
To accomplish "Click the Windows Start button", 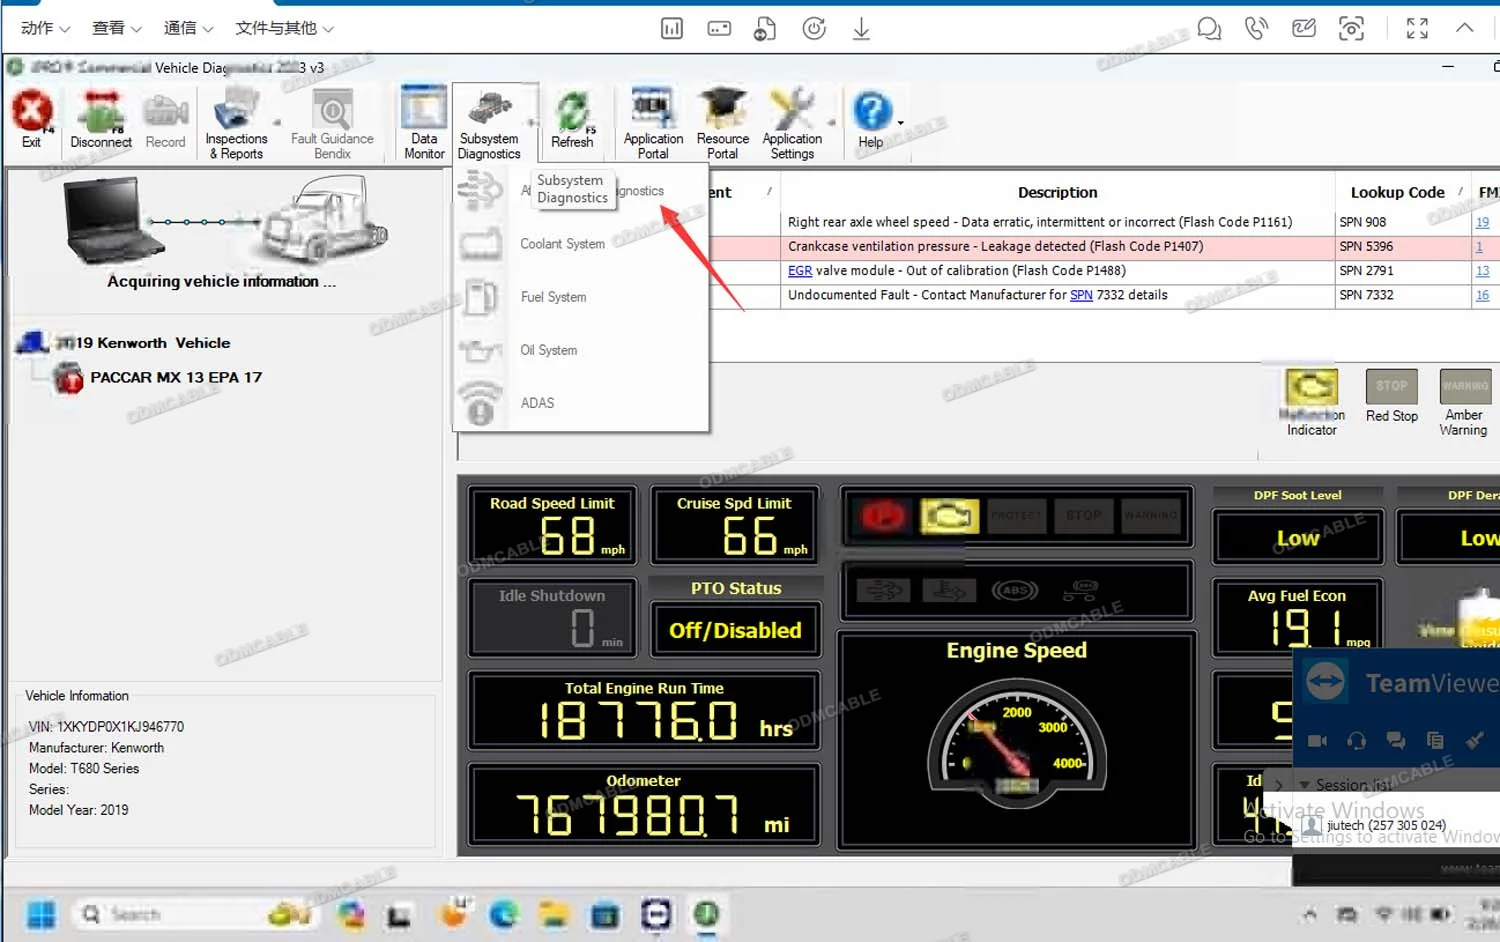I will (x=41, y=914).
